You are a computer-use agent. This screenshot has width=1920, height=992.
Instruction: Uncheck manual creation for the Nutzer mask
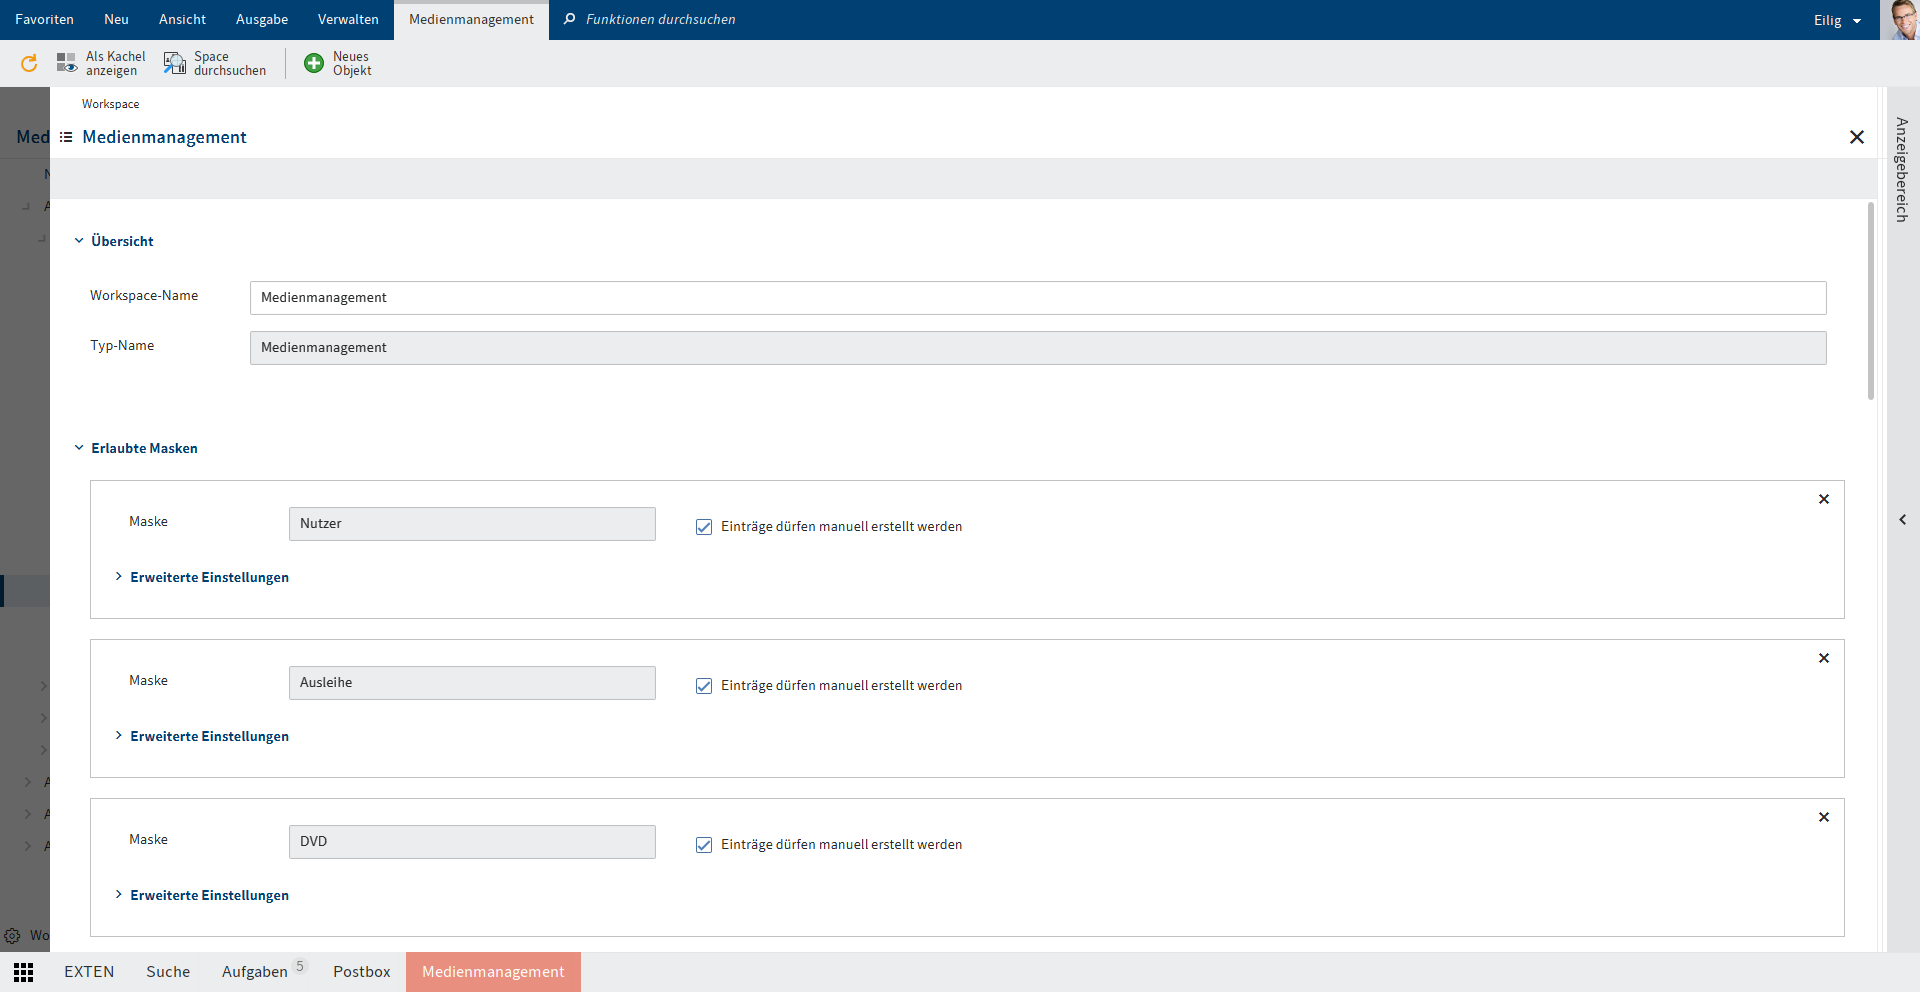click(x=704, y=526)
